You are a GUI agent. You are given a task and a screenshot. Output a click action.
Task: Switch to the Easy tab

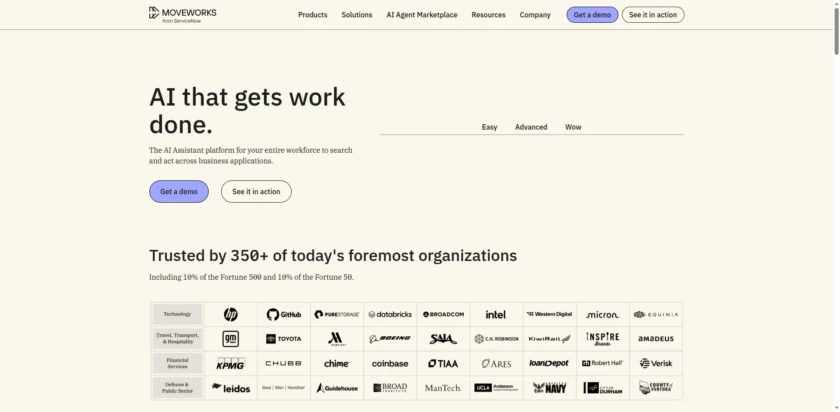click(489, 127)
